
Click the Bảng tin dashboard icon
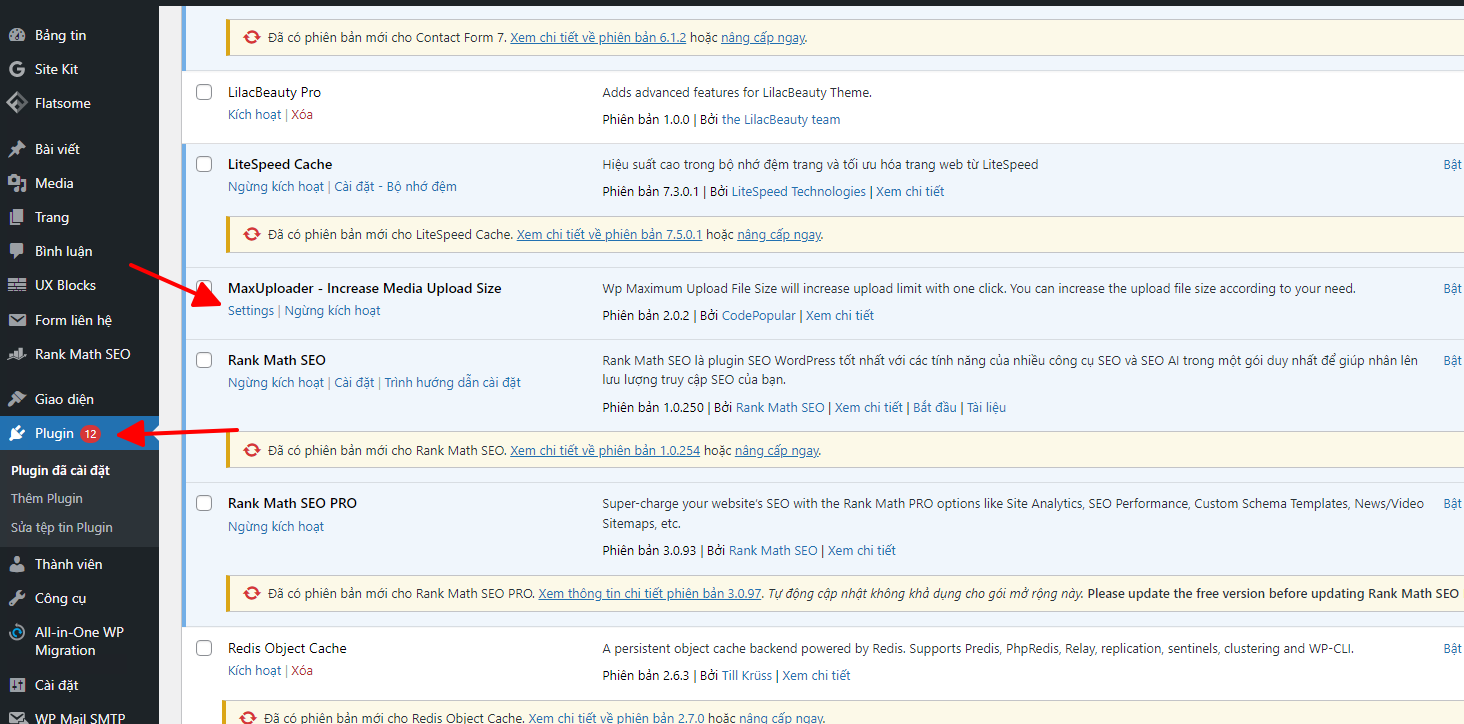(17, 35)
